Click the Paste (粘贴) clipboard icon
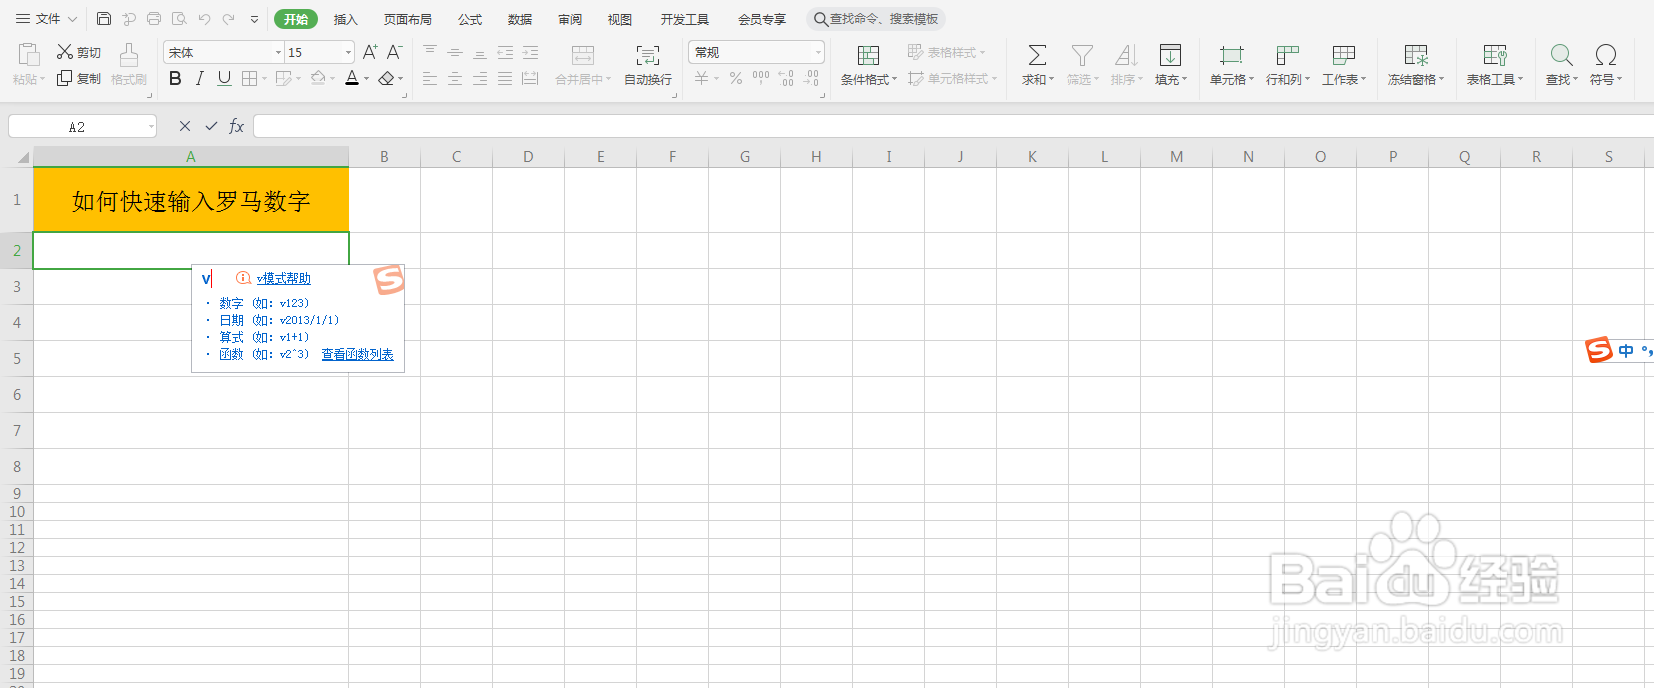The image size is (1654, 688). click(29, 55)
